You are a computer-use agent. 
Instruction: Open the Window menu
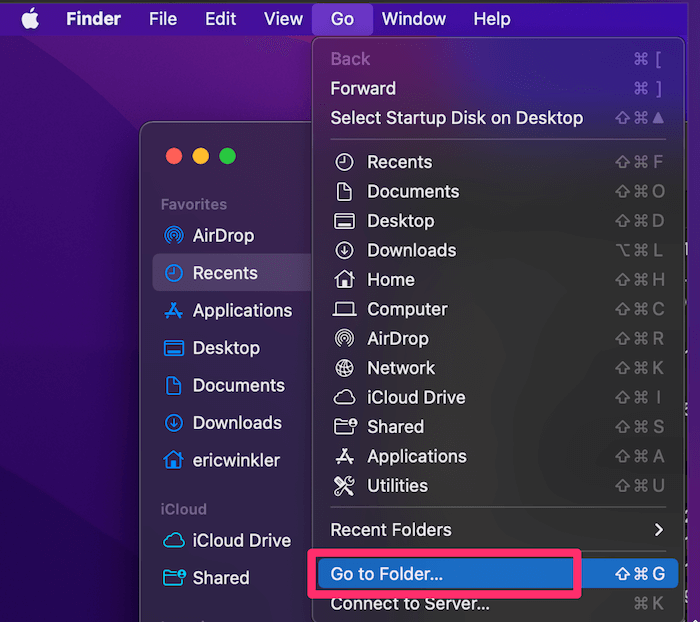coord(414,19)
